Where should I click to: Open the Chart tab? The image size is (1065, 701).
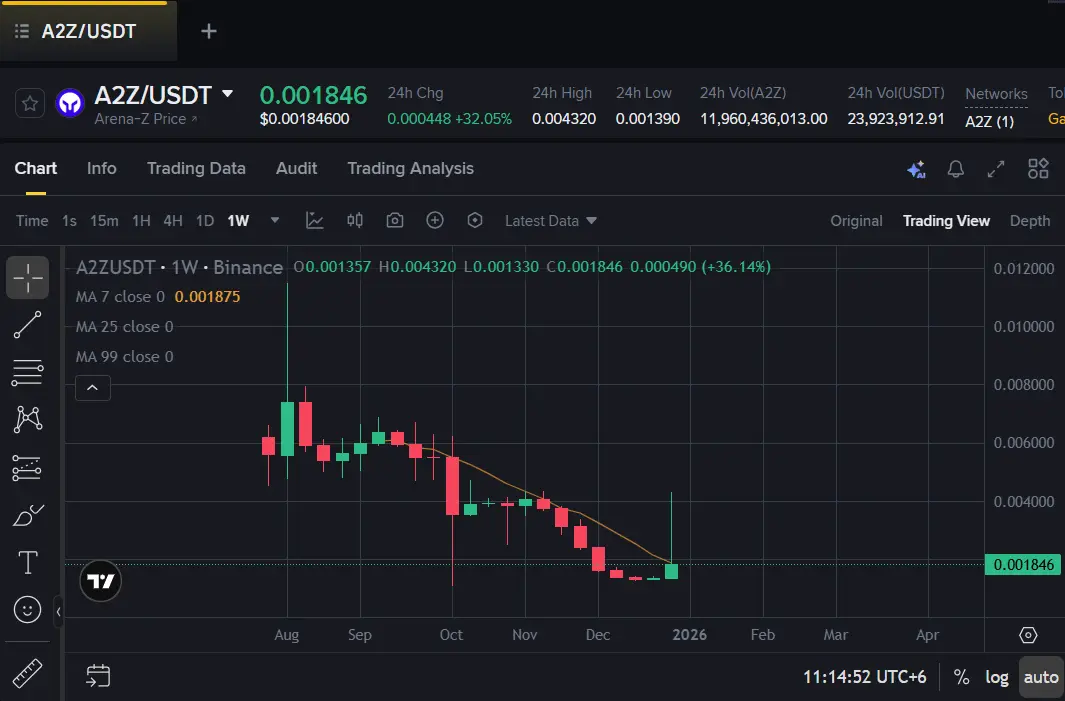[36, 168]
